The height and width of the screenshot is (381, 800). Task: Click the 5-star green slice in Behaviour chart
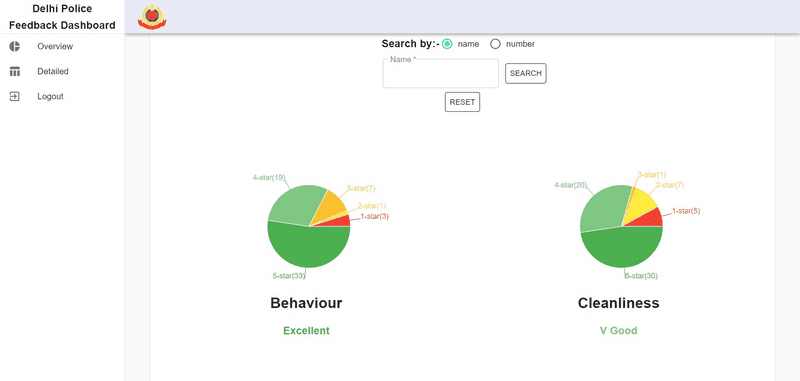pyautogui.click(x=309, y=247)
